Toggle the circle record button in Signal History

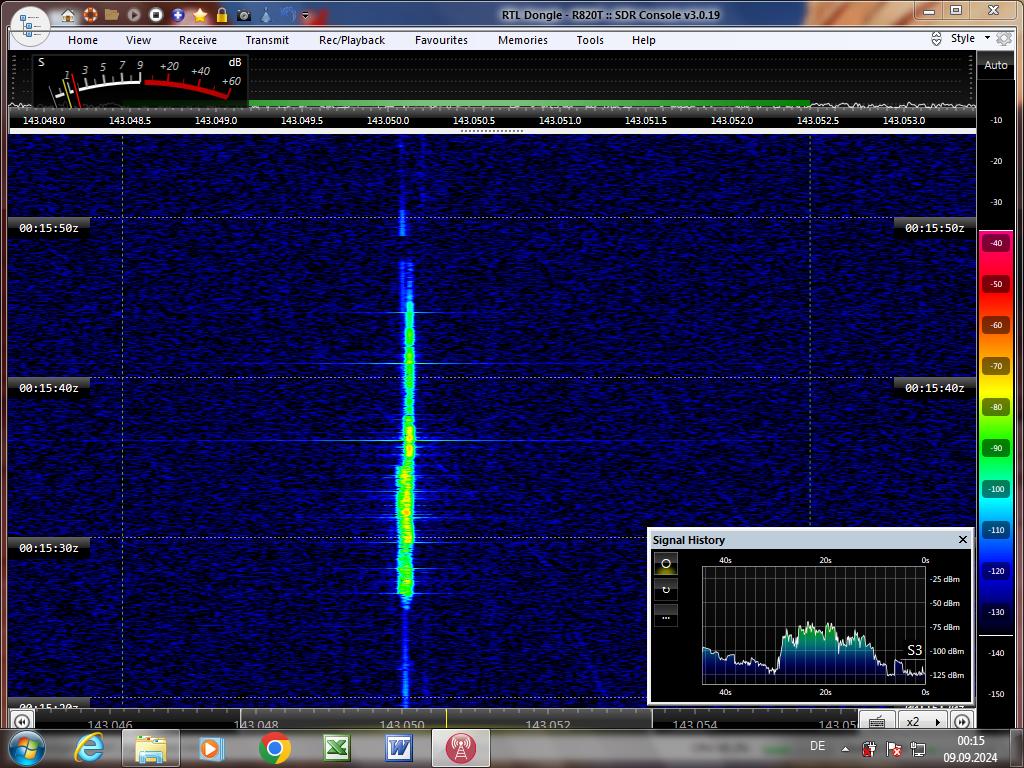click(x=666, y=563)
